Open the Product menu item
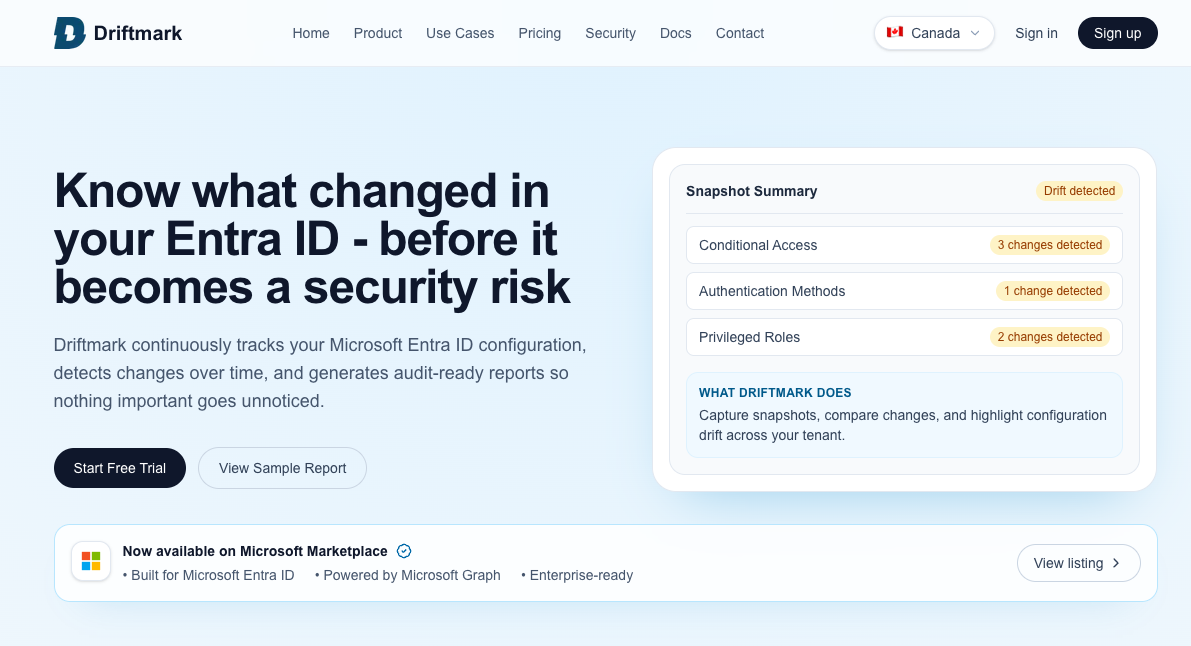Viewport: 1191px width, 646px height. pos(378,33)
